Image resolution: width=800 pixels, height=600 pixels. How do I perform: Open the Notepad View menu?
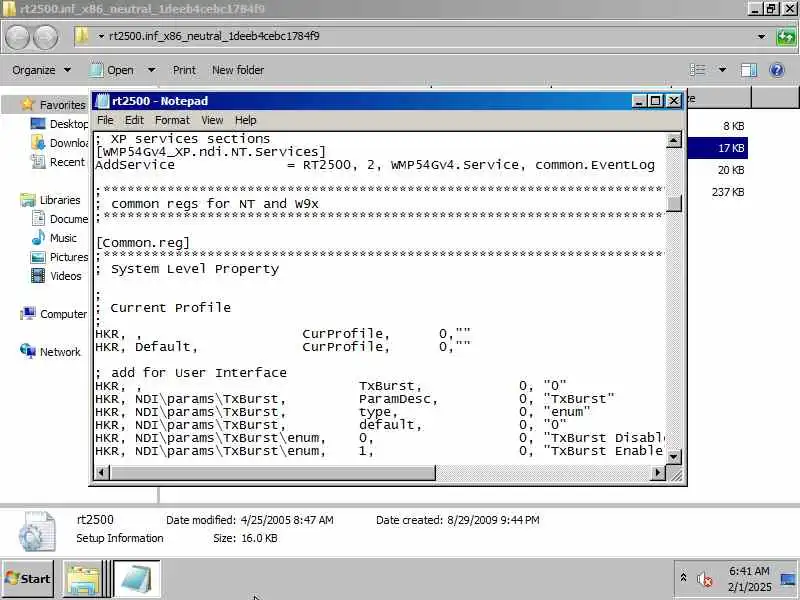[x=212, y=120]
